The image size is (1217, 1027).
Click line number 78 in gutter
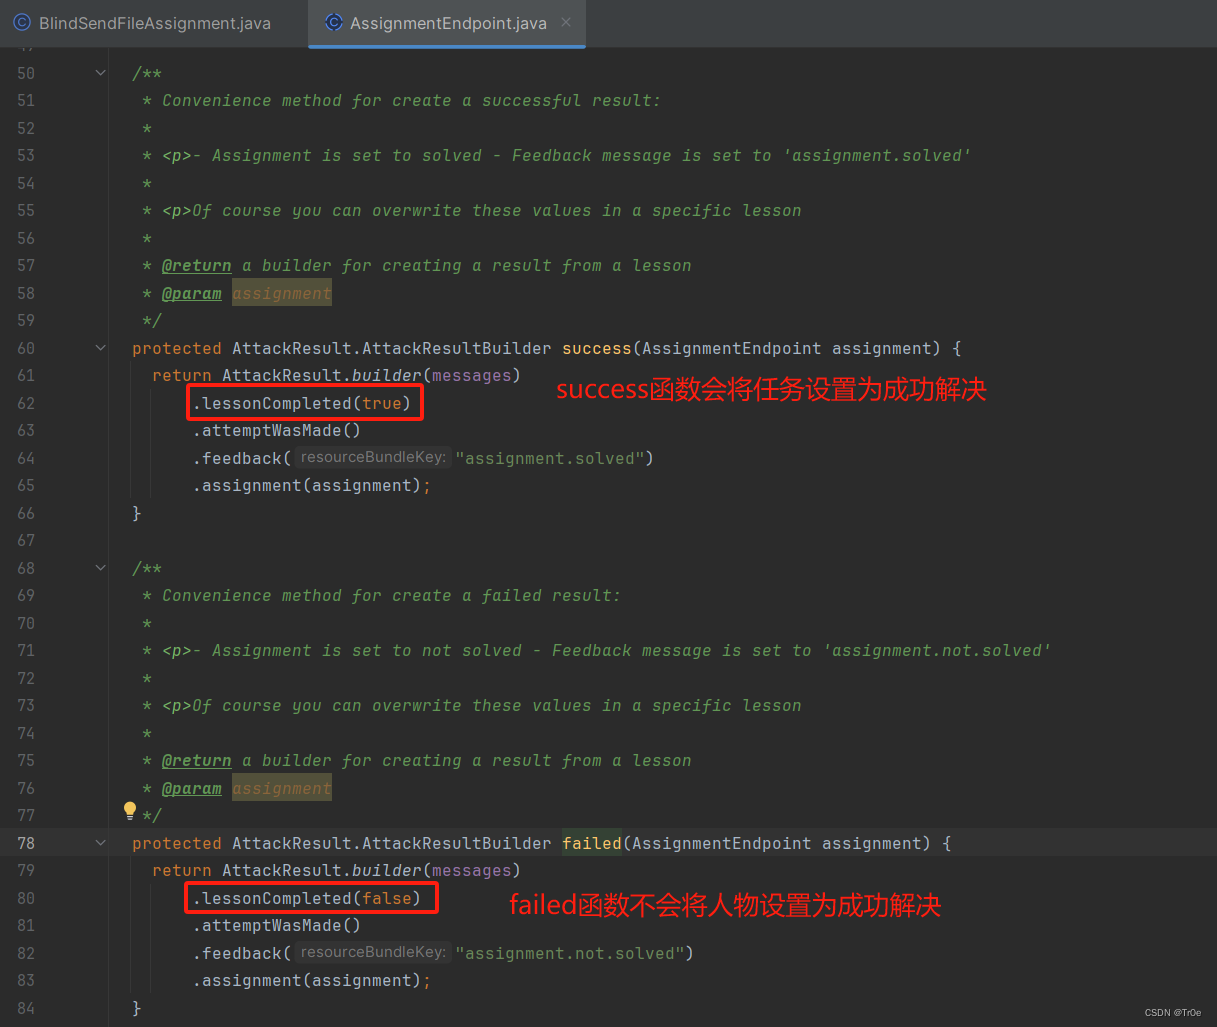(x=26, y=843)
